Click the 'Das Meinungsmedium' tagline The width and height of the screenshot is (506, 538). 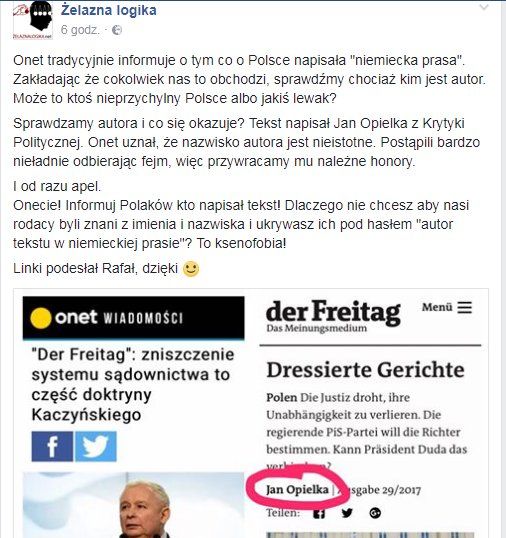pyautogui.click(x=316, y=328)
